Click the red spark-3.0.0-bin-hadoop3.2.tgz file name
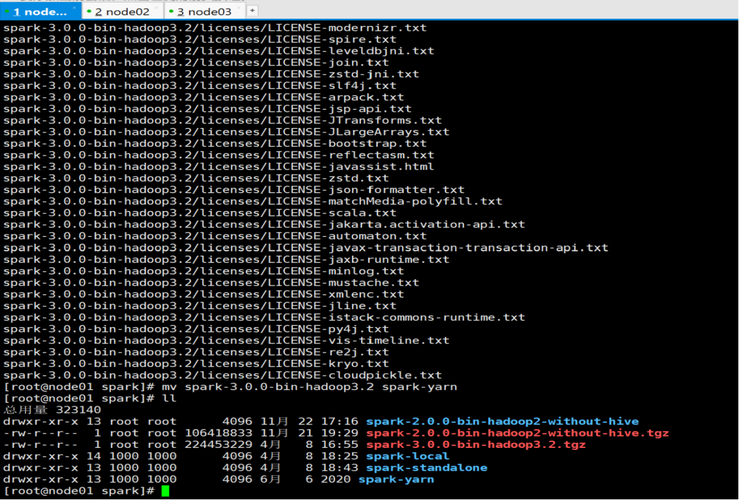The height and width of the screenshot is (500, 739). pos(476,445)
